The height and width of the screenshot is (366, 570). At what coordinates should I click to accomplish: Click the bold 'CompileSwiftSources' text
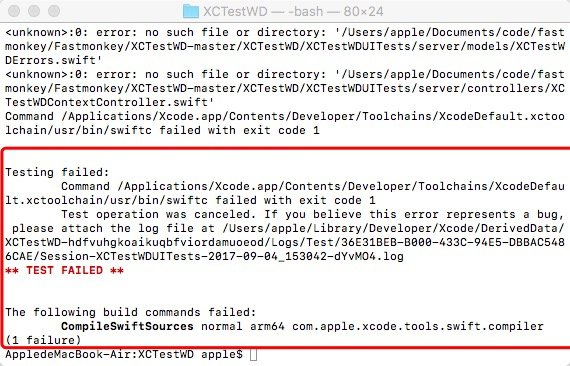(x=127, y=326)
